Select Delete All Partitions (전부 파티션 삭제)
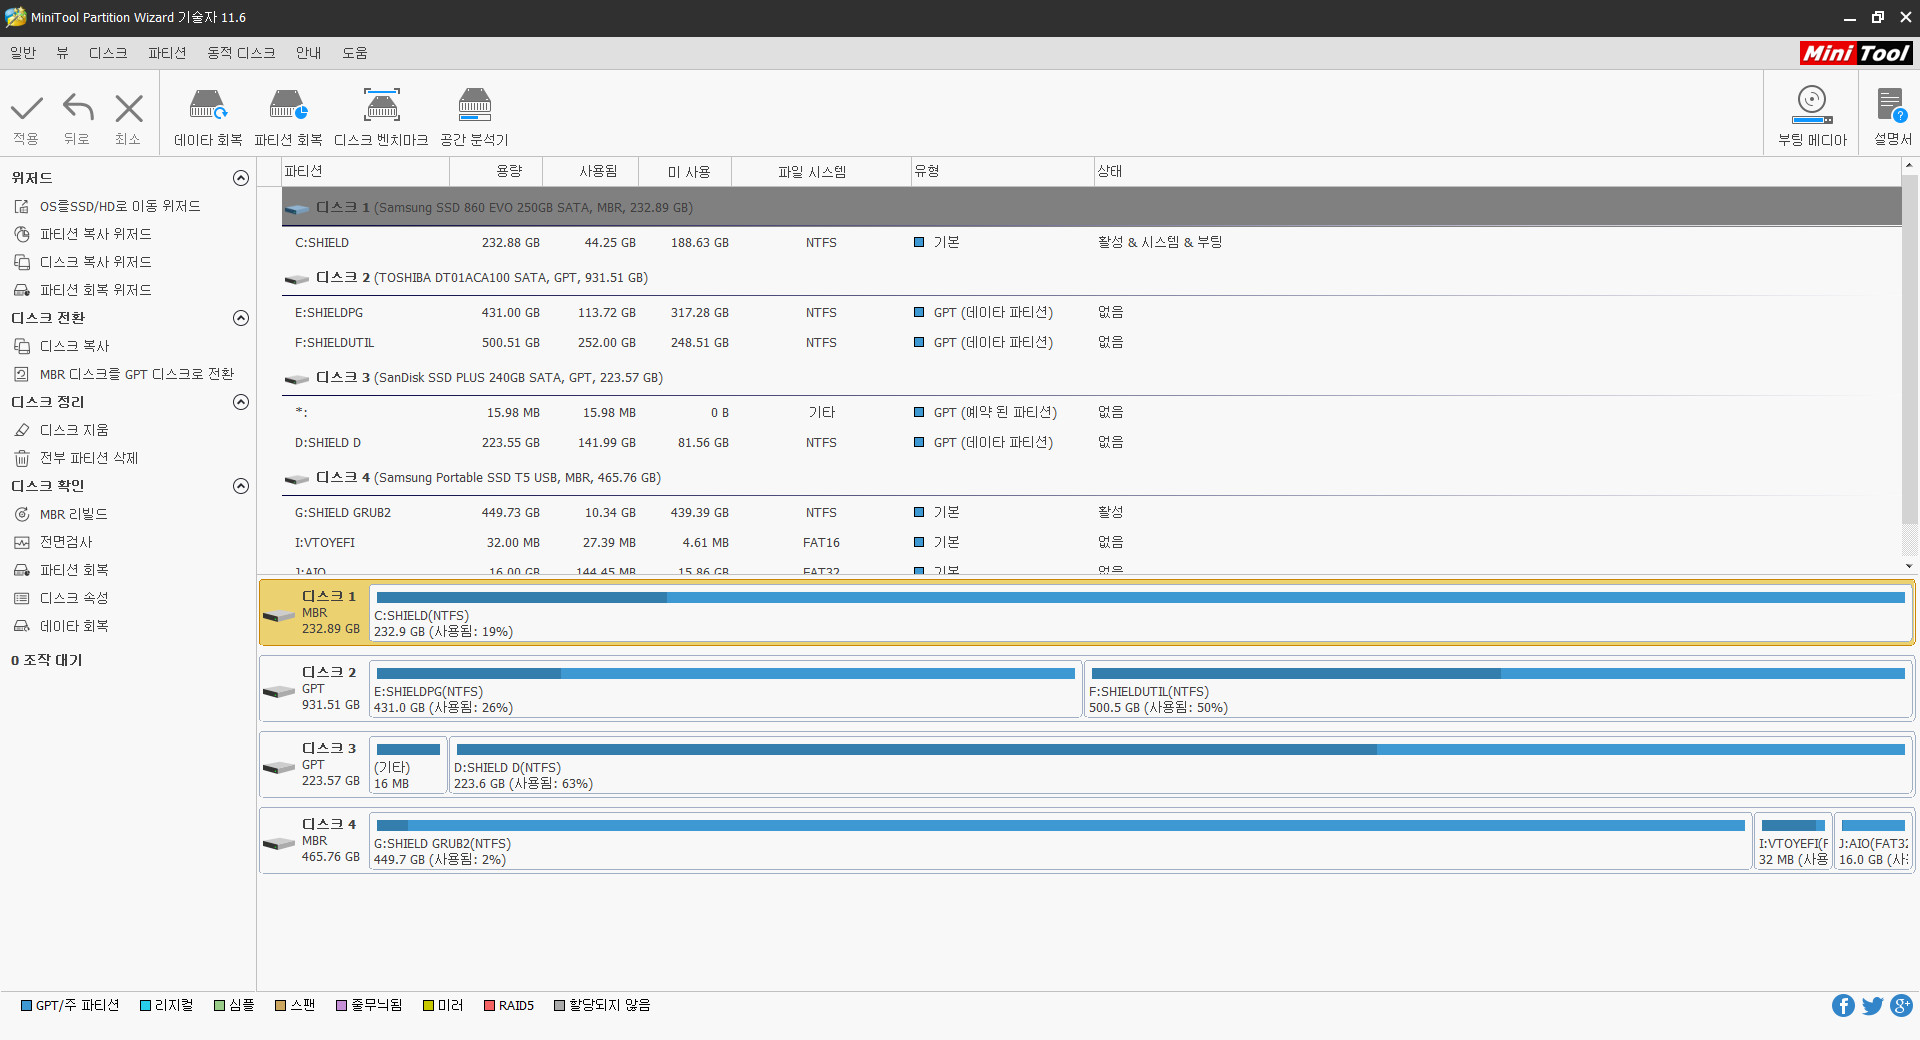This screenshot has width=1920, height=1040. tap(89, 458)
